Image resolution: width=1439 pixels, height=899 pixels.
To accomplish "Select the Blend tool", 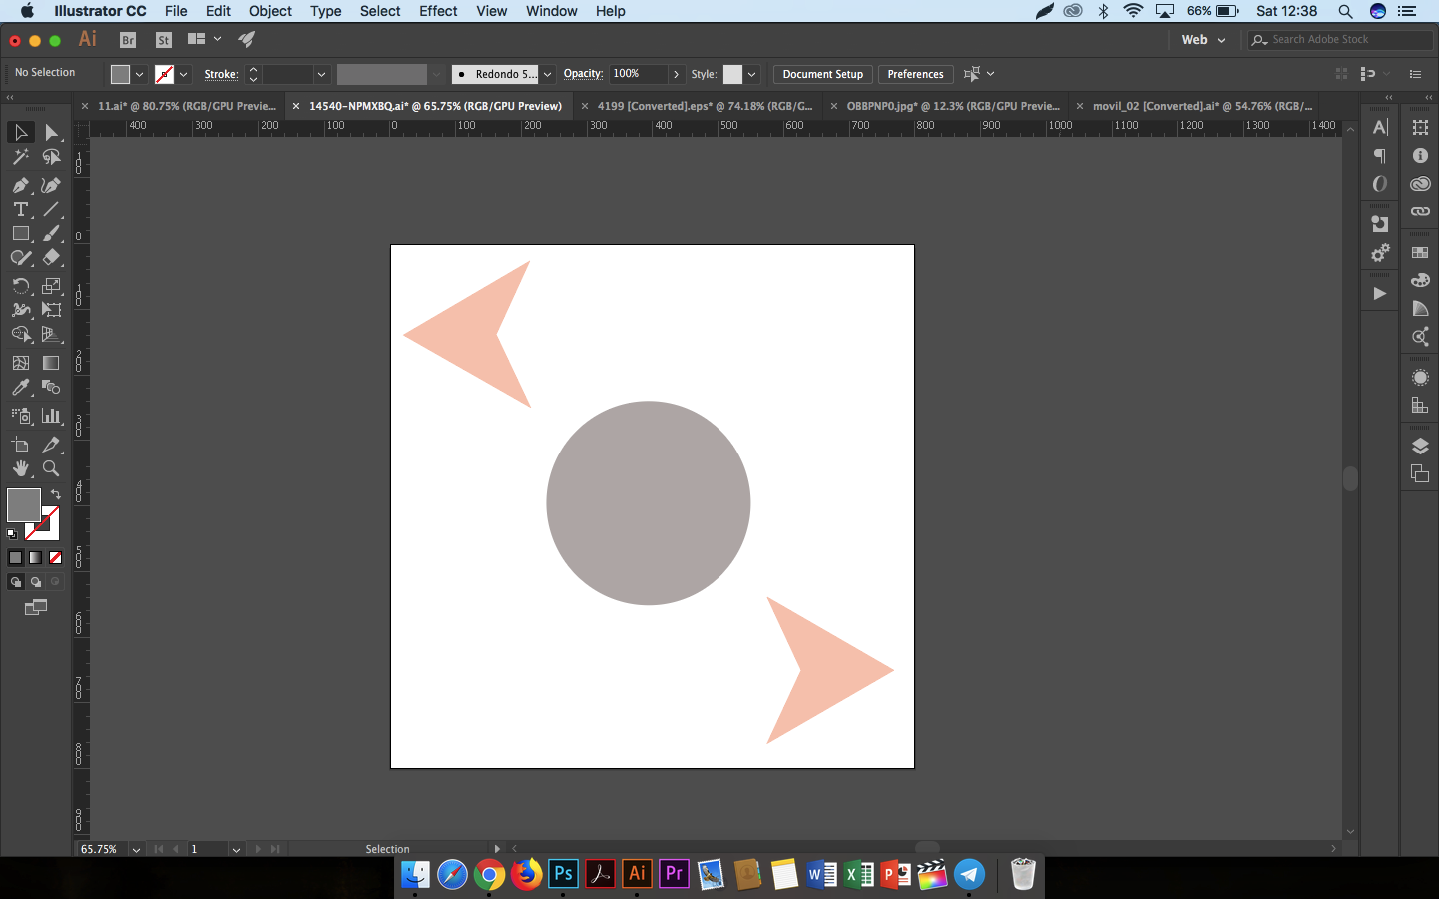I will 51,387.
